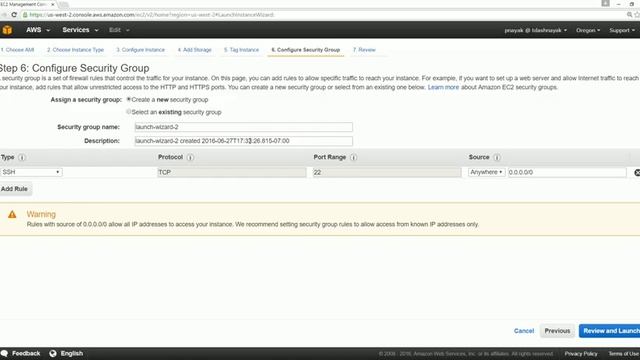Viewport: 640px width, 360px height.
Task: Click the Add Rule button
Action: [x=15, y=189]
